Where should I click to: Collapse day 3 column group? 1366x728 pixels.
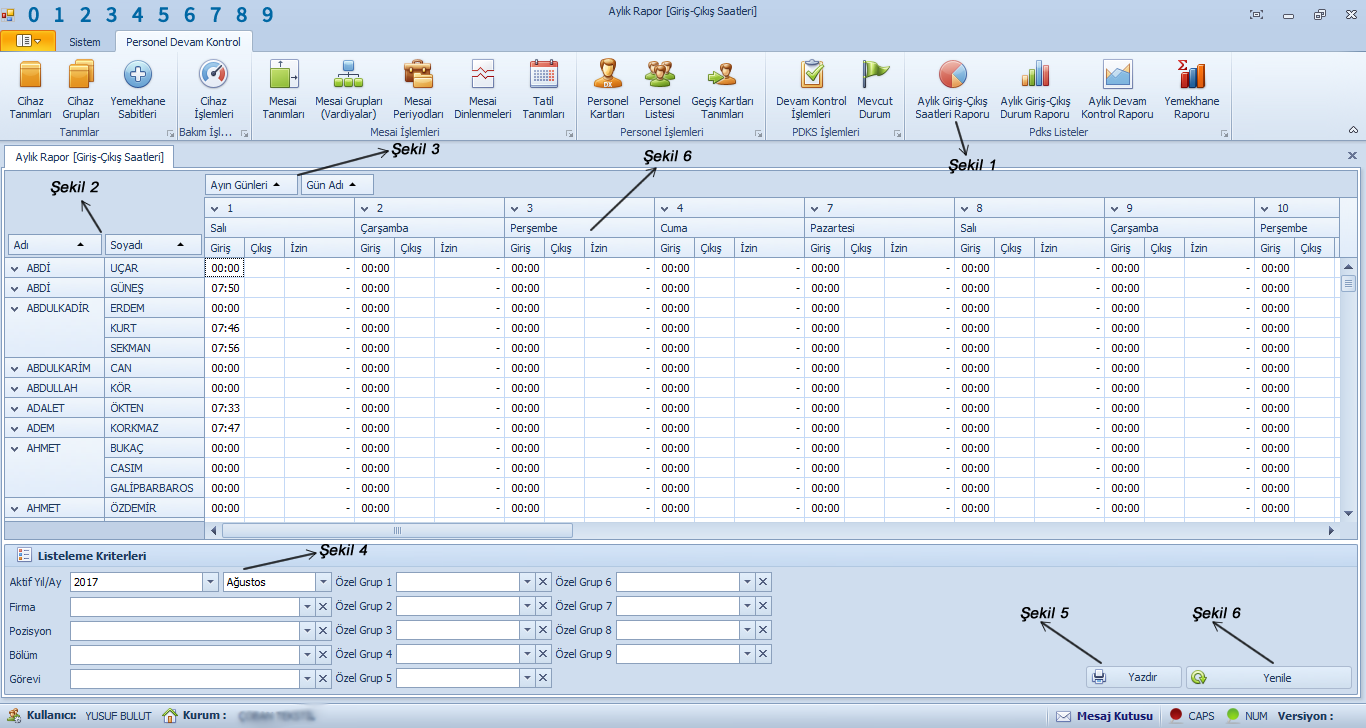514,208
